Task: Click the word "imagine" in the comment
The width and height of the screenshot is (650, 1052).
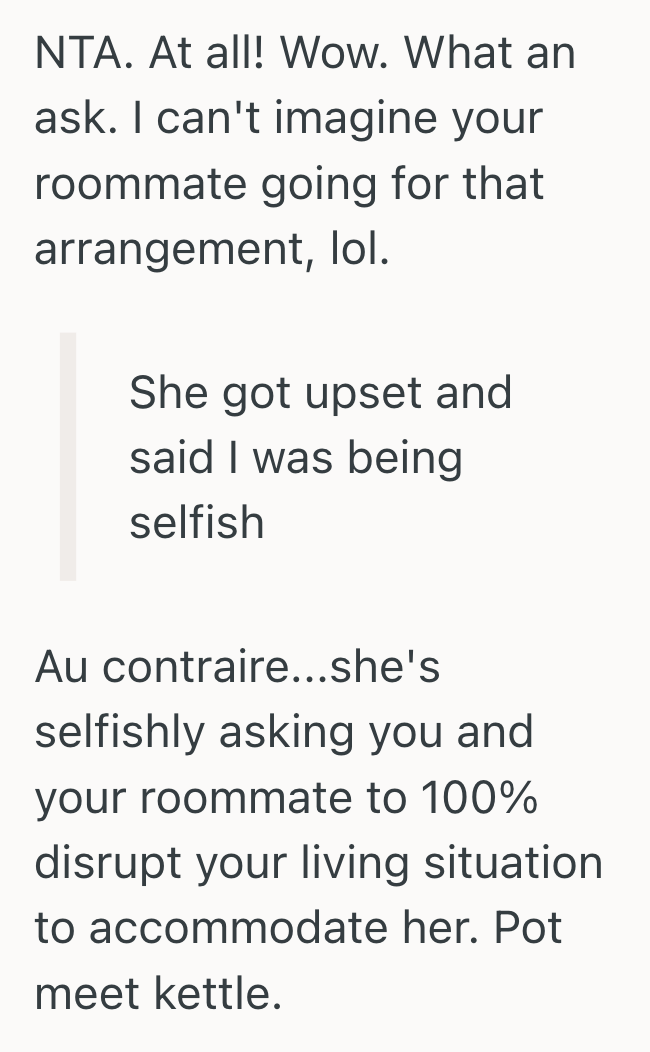Action: pyautogui.click(x=324, y=120)
